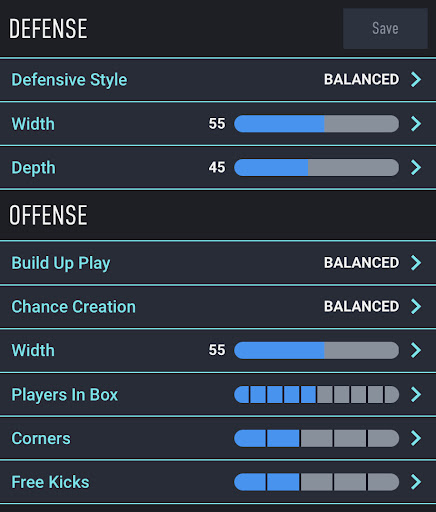
Task: Set the offense Width slider bar
Action: click(316, 350)
